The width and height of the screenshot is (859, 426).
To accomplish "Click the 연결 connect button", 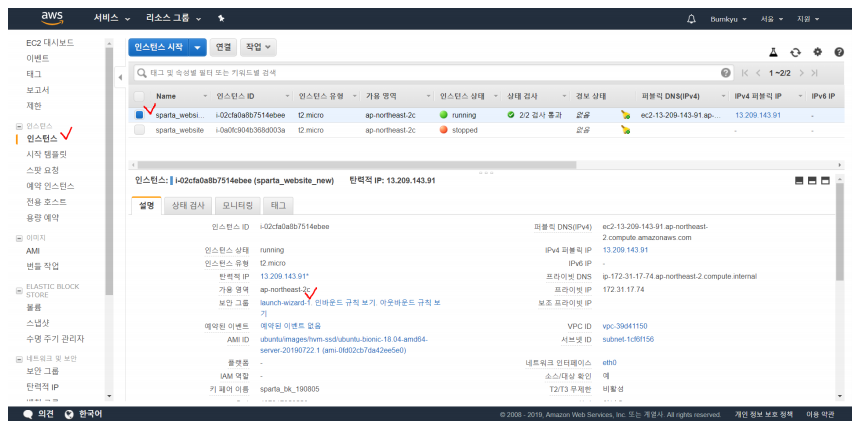I will [223, 47].
